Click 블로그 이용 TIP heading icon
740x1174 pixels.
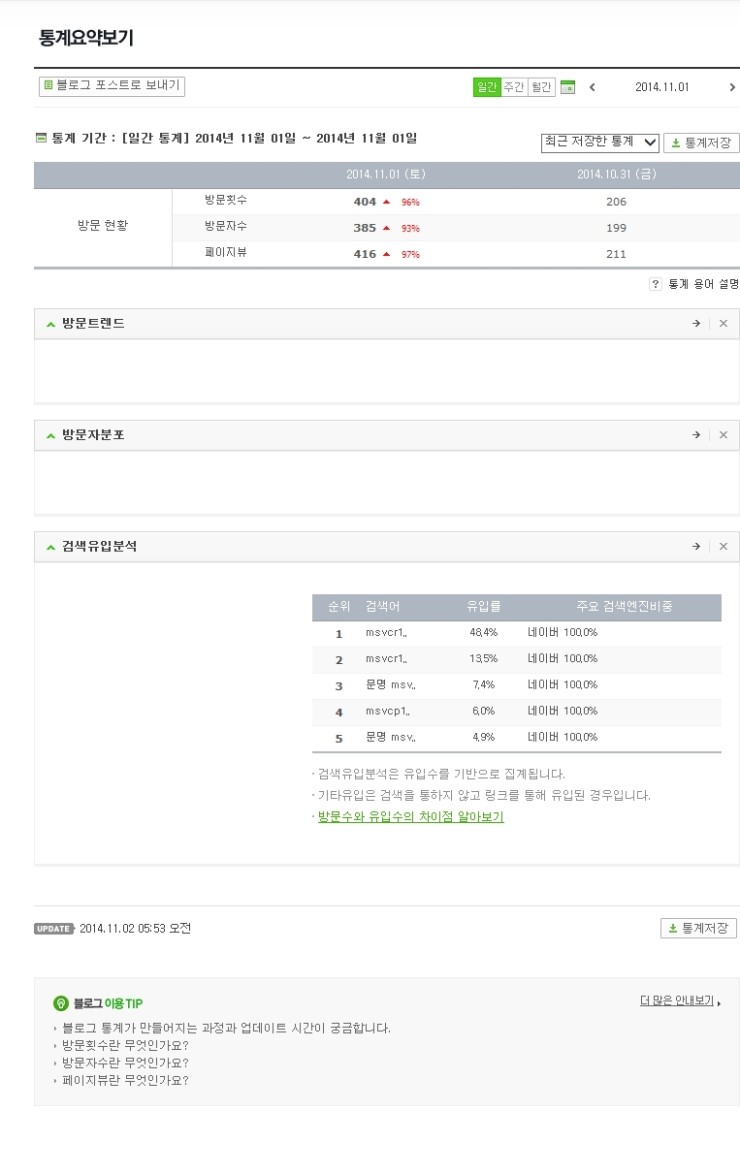click(61, 1003)
